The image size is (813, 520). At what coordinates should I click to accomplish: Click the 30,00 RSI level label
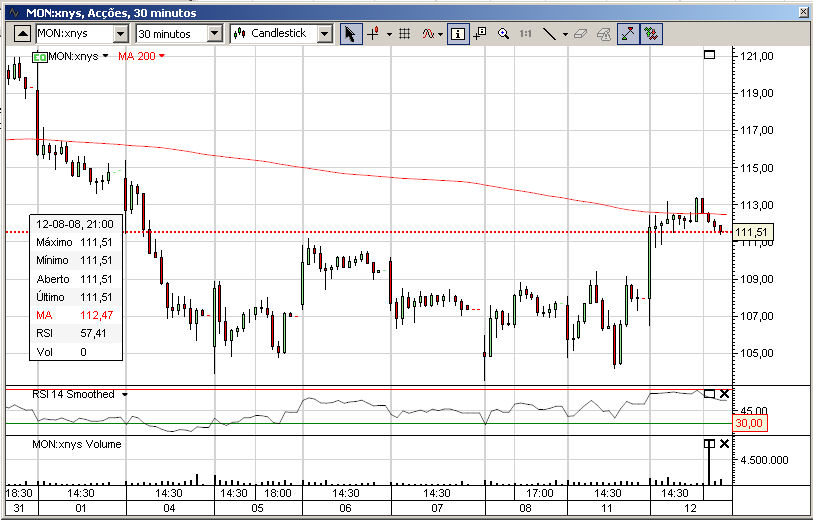[749, 423]
